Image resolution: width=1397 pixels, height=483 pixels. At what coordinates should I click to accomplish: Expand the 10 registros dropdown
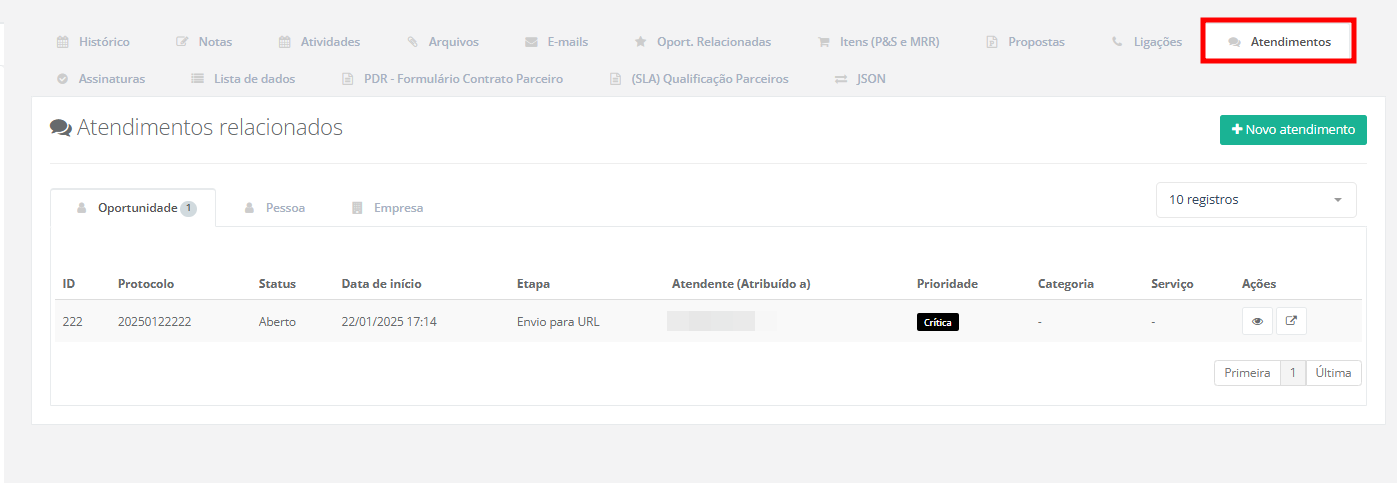[1256, 200]
